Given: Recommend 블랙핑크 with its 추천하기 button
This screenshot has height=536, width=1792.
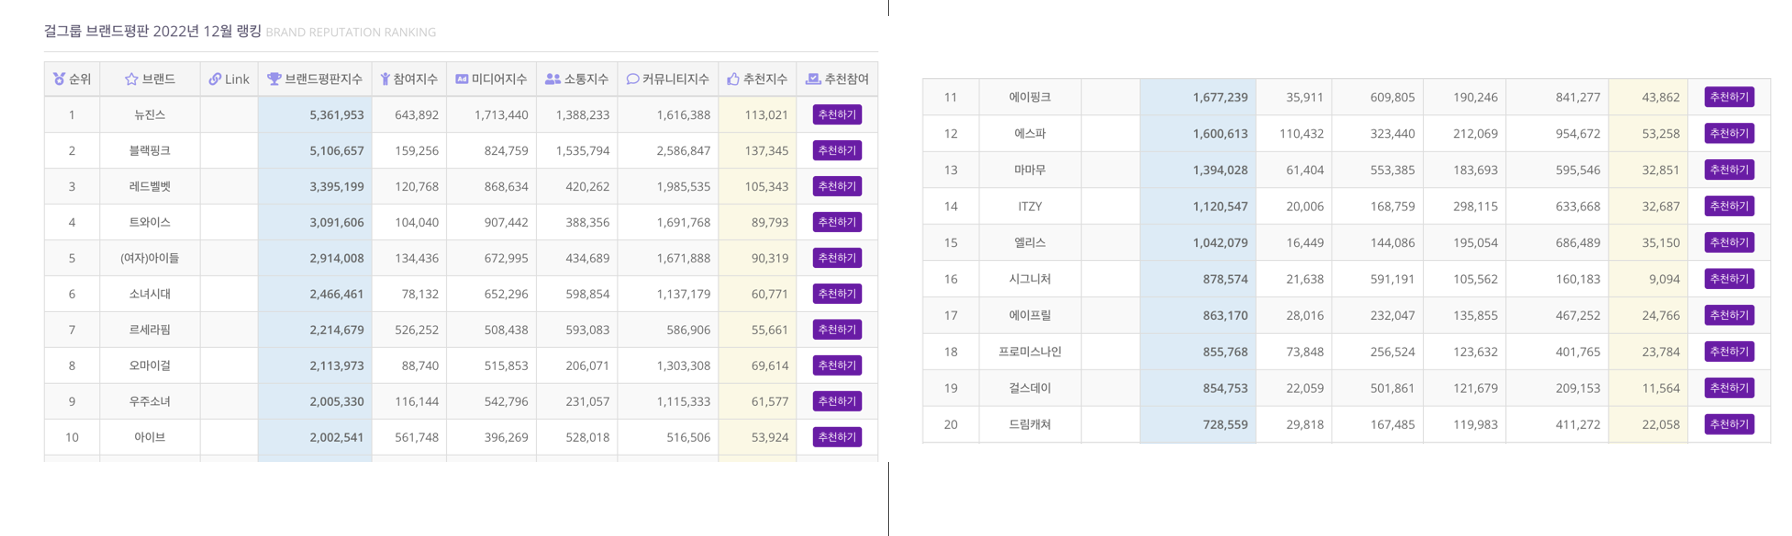Looking at the screenshot, I should coord(837,151).
